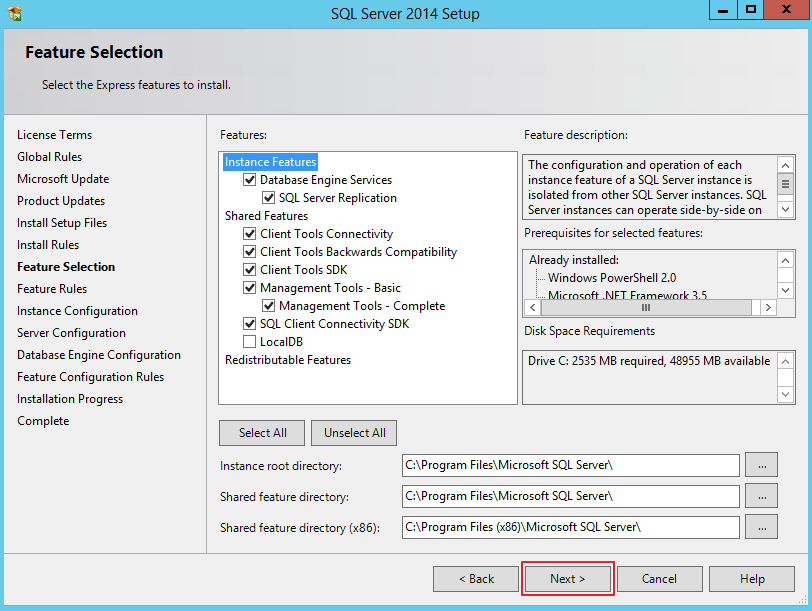Cancel the SQL Server setup
This screenshot has width=812, height=611.
[659, 579]
